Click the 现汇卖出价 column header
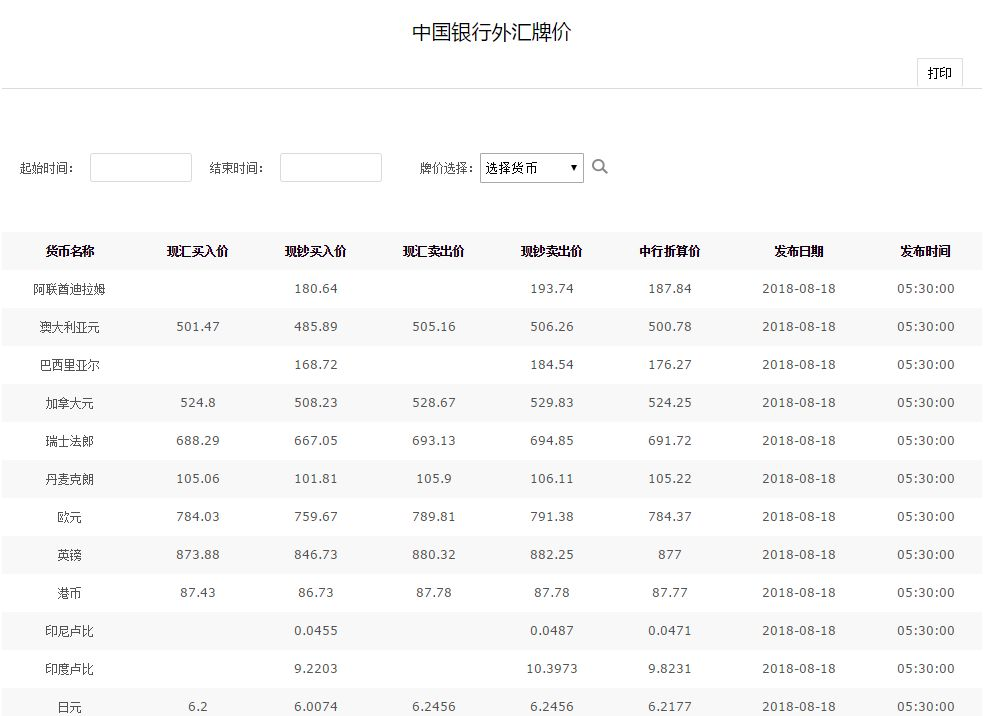This screenshot has height=716, width=986. 434,251
